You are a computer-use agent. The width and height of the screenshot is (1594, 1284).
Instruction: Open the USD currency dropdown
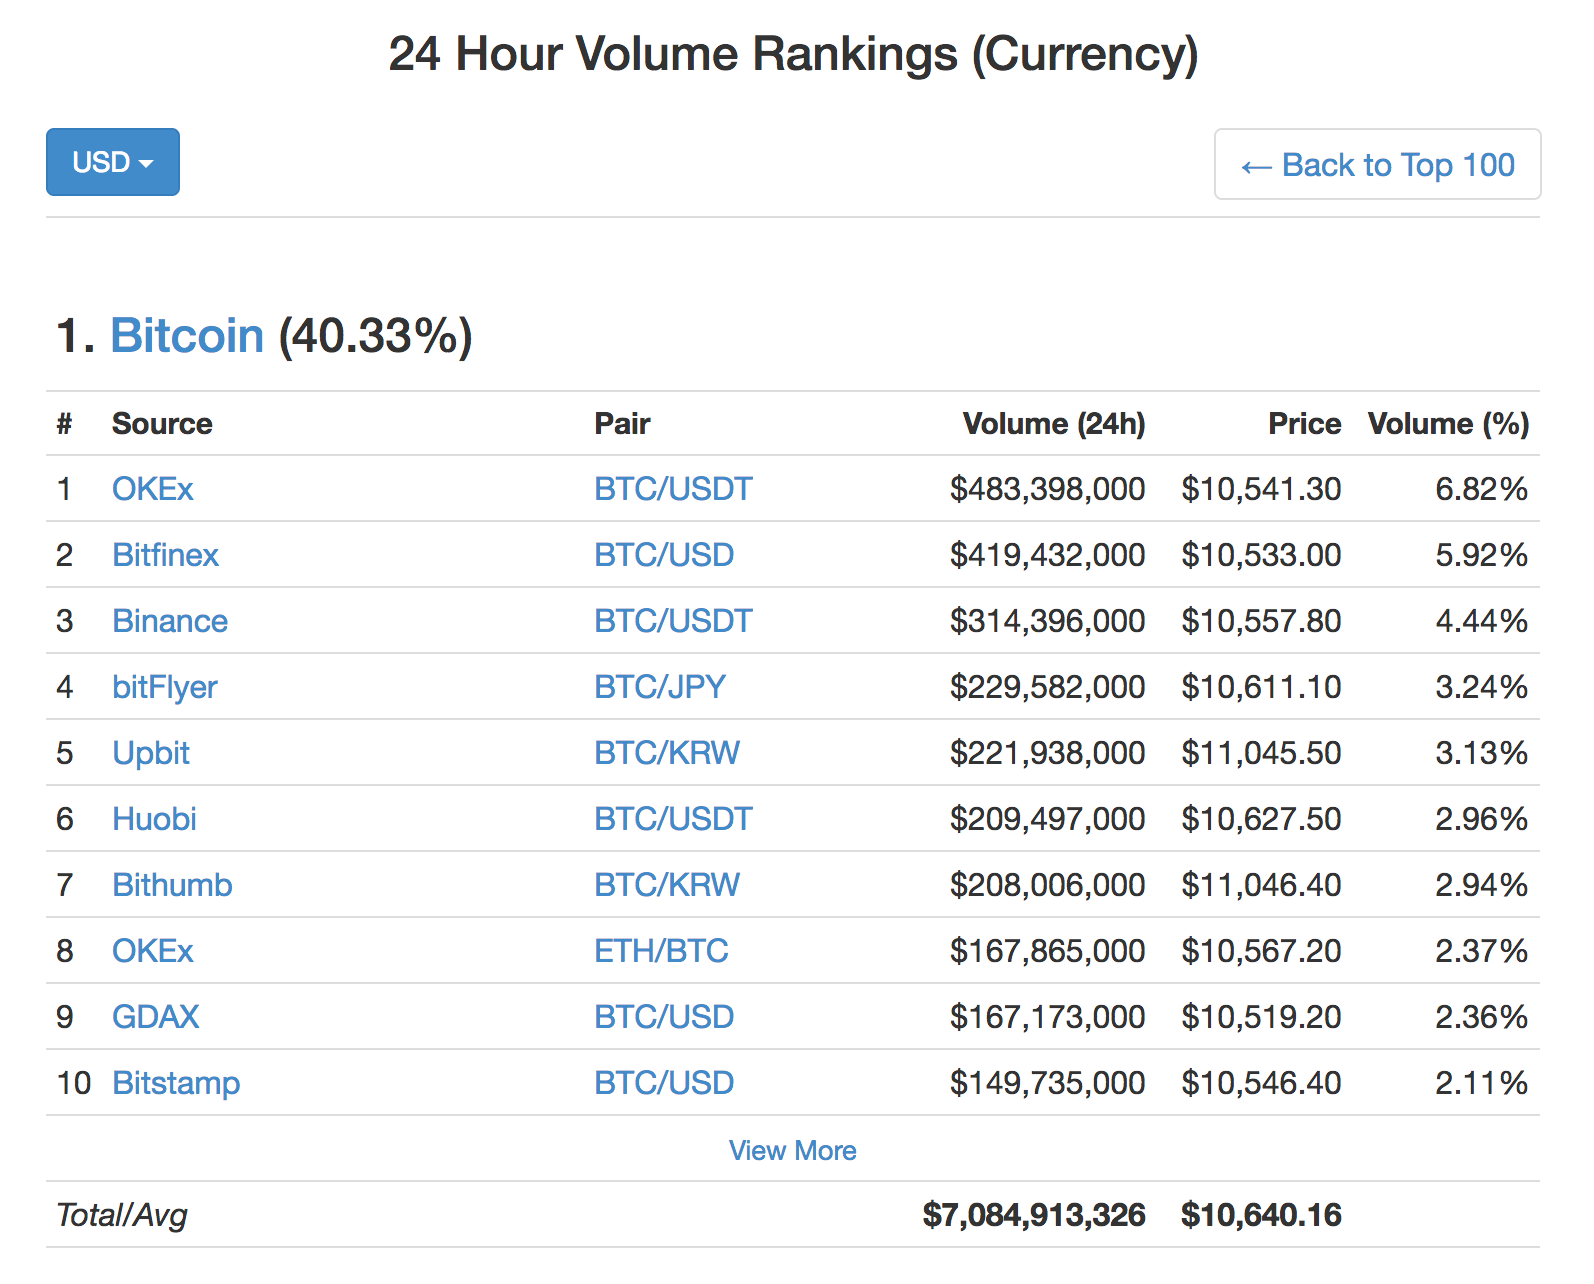(113, 162)
